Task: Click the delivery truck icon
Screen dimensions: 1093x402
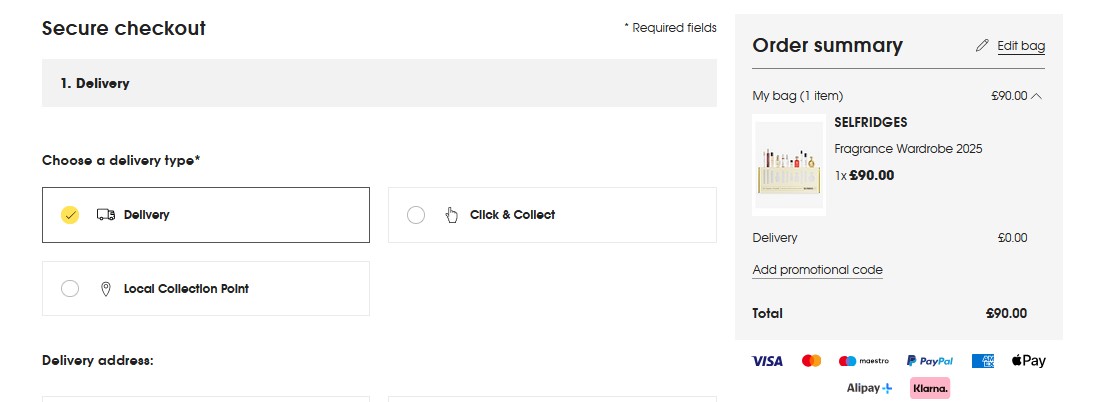Action: click(106, 215)
